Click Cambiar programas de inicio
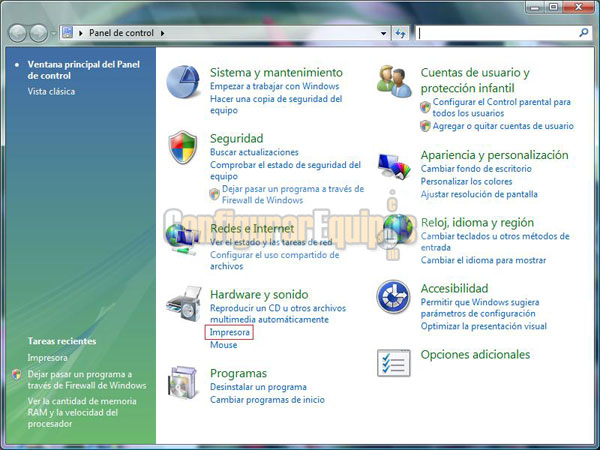 click(x=267, y=399)
